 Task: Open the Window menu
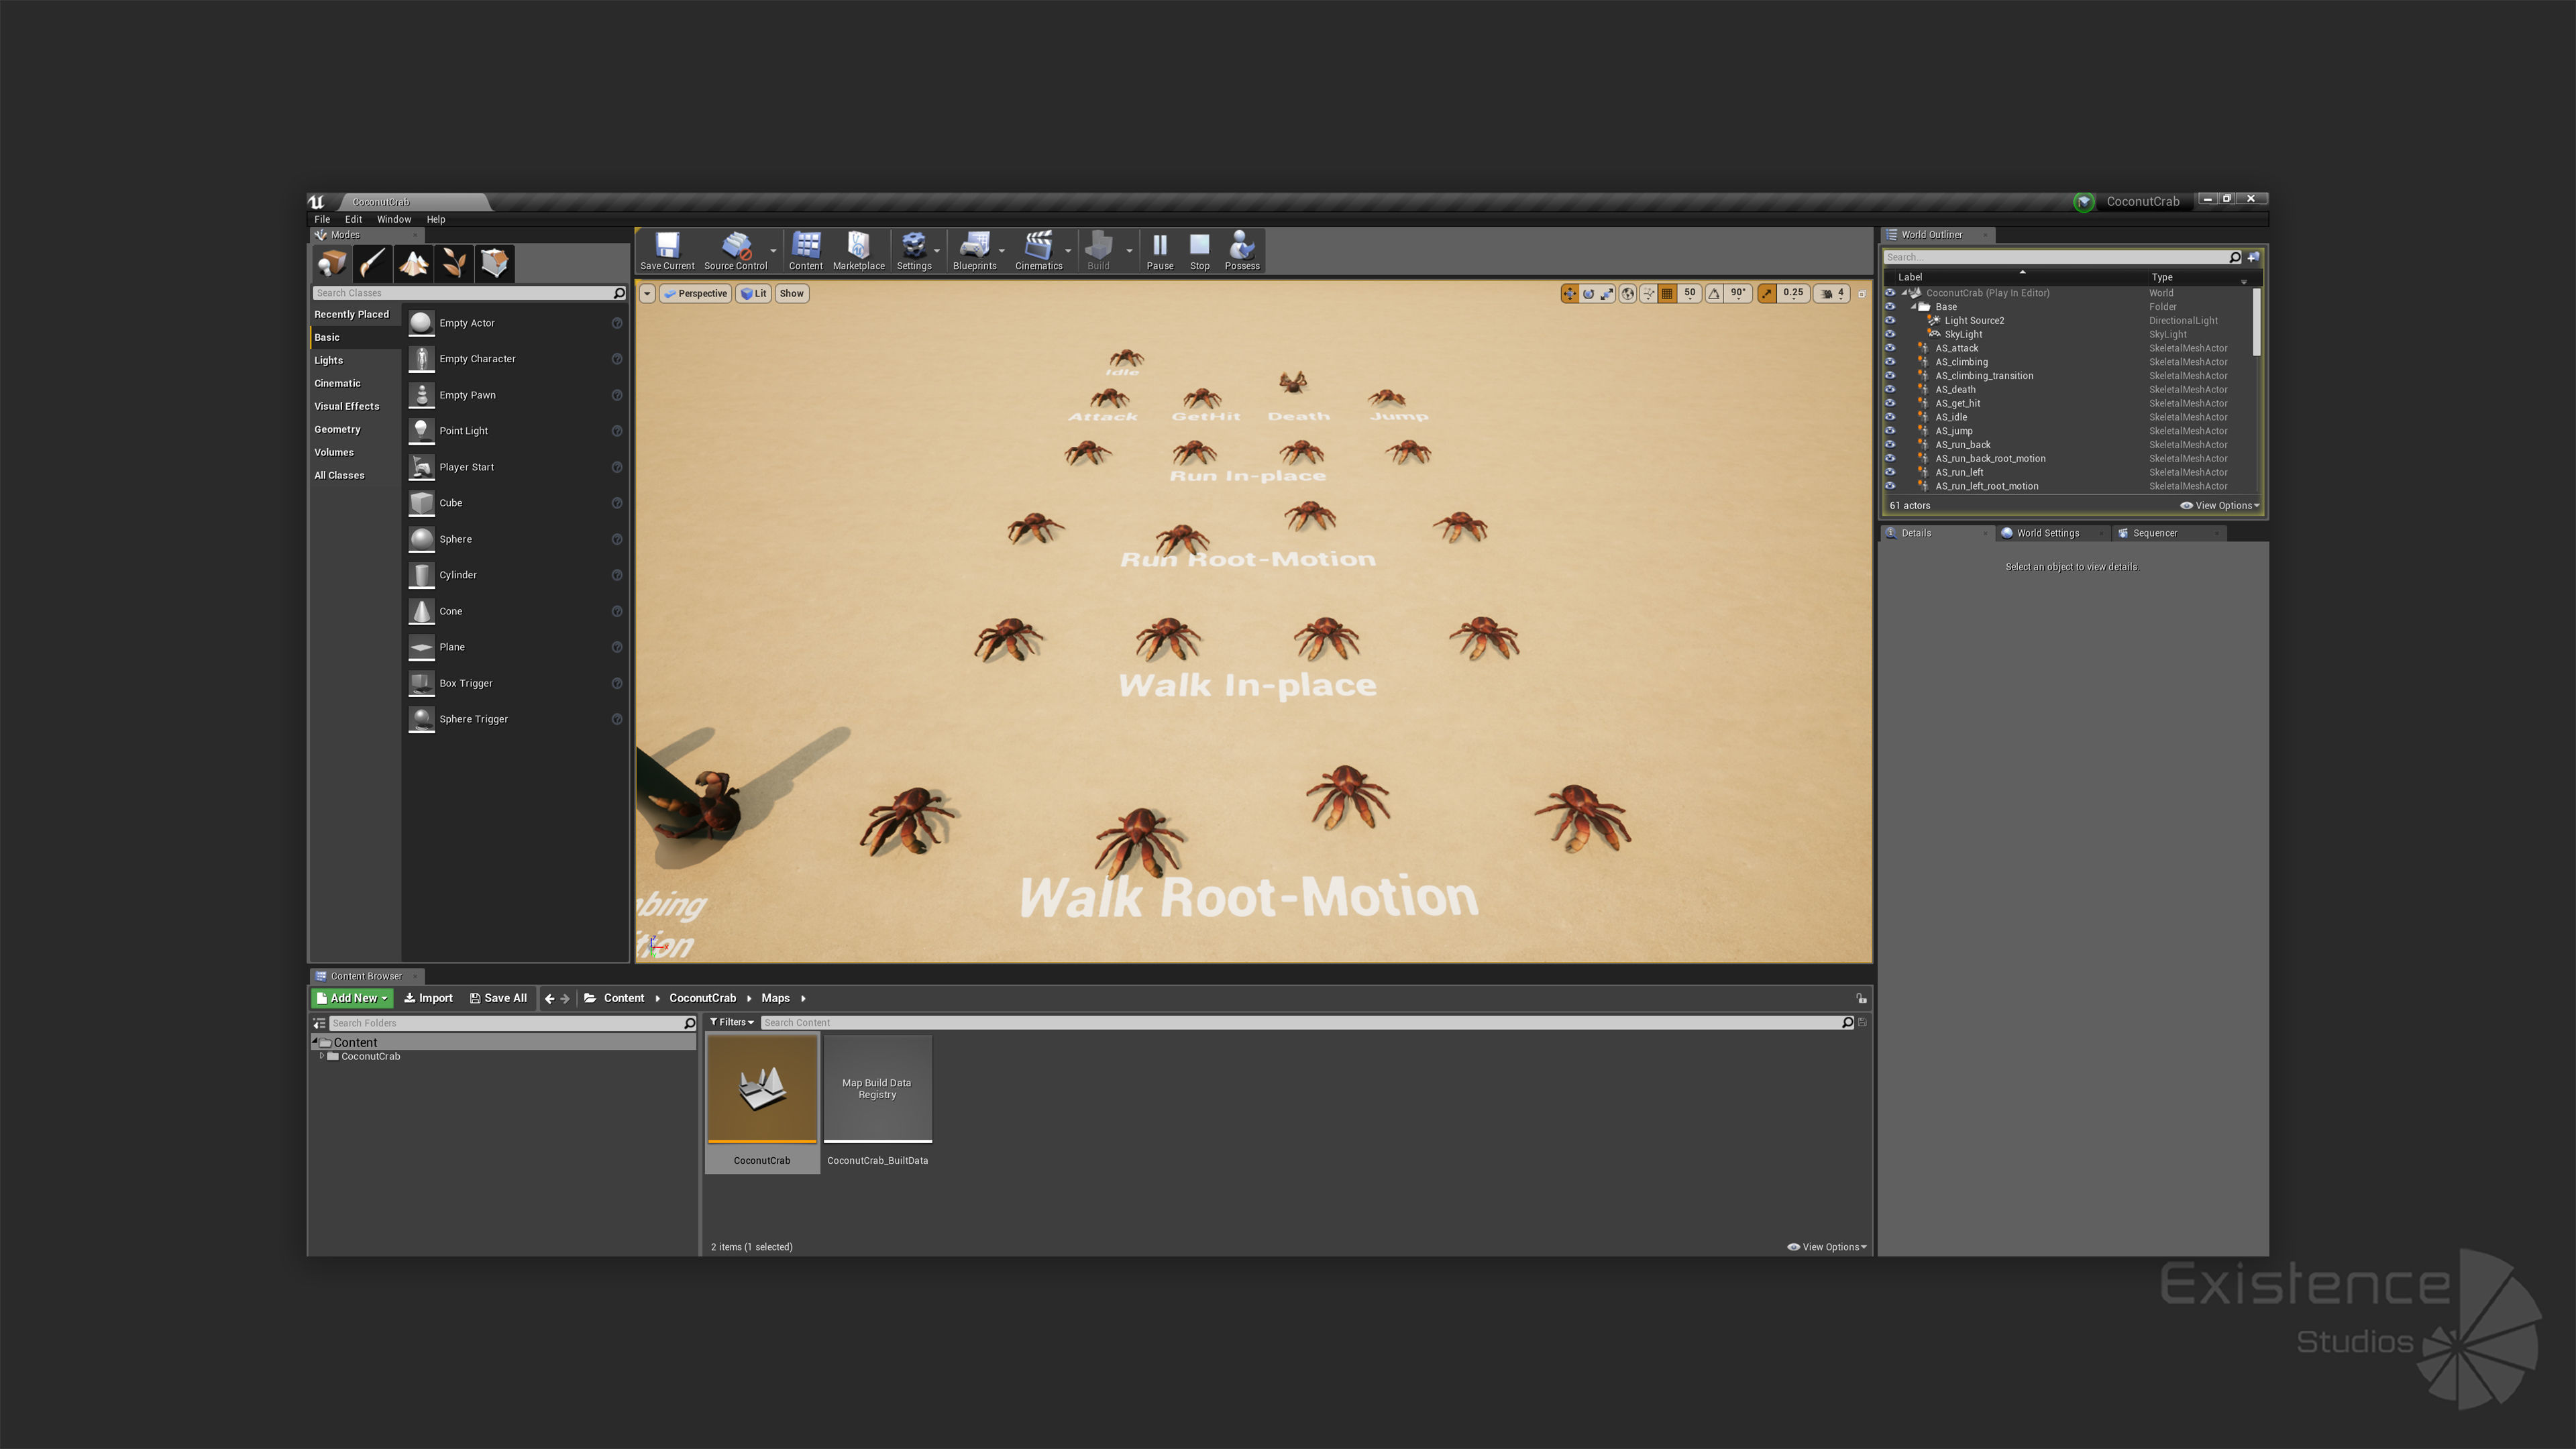(x=393, y=219)
